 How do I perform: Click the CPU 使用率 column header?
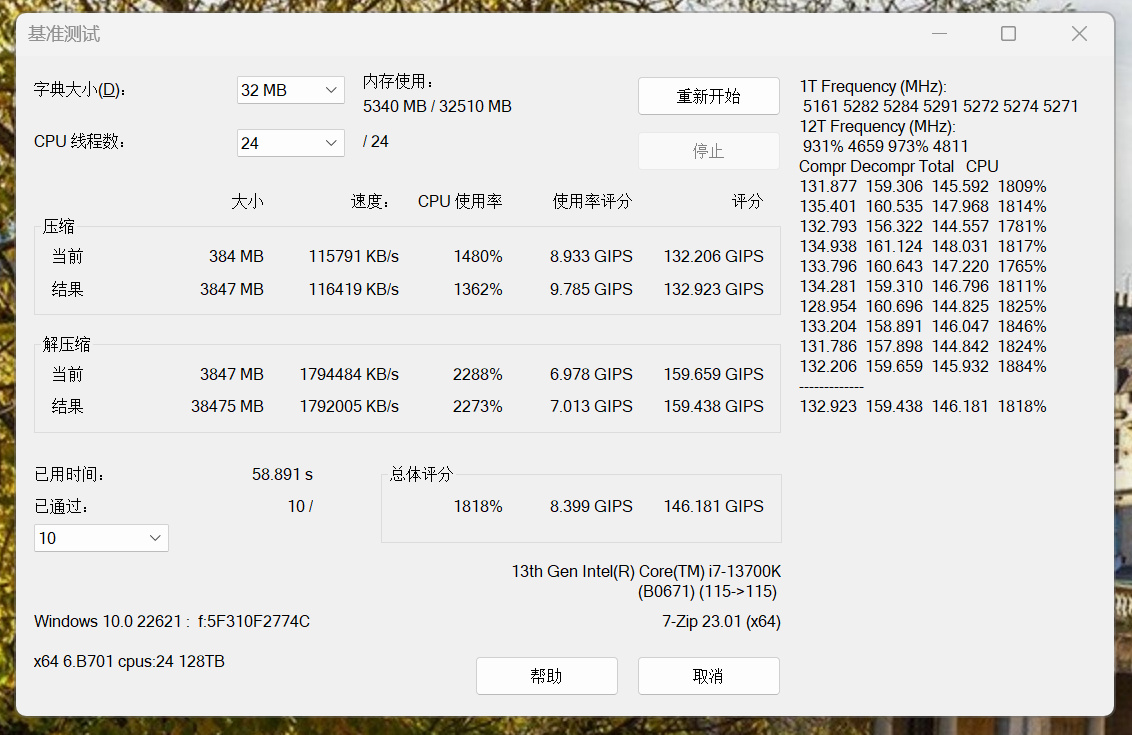pos(460,201)
